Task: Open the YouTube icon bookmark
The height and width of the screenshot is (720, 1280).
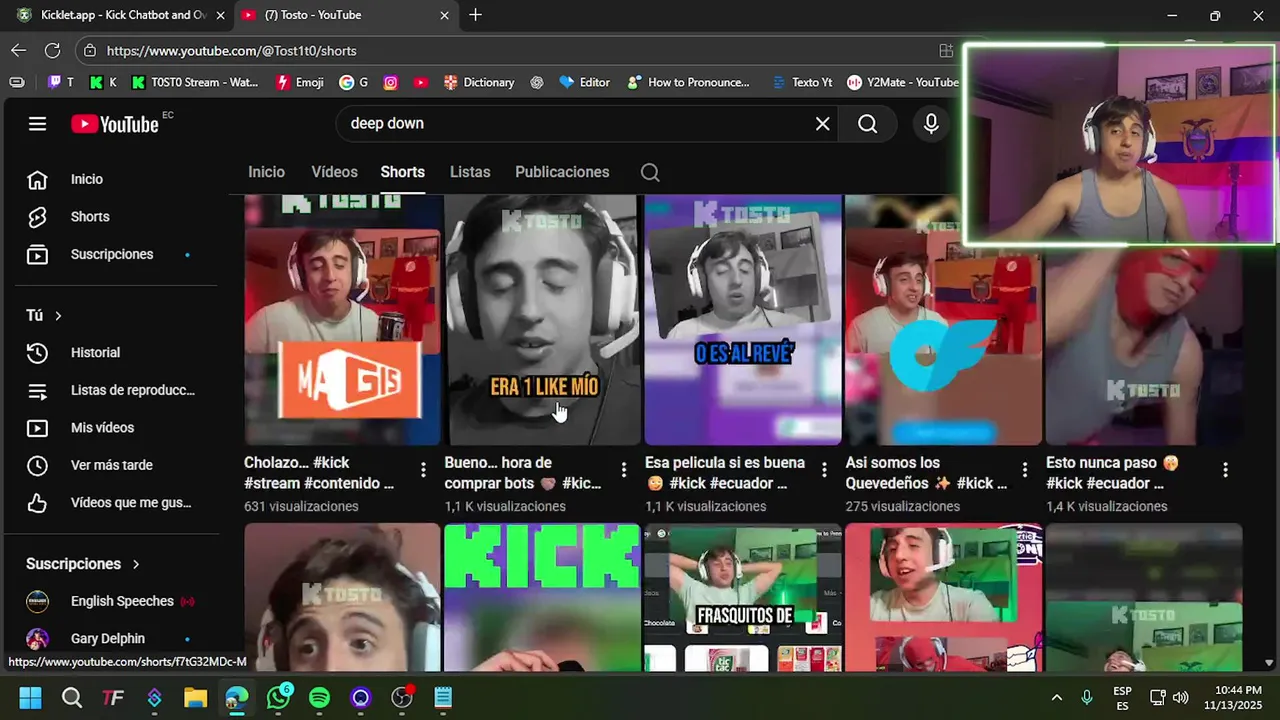Action: pos(421,82)
